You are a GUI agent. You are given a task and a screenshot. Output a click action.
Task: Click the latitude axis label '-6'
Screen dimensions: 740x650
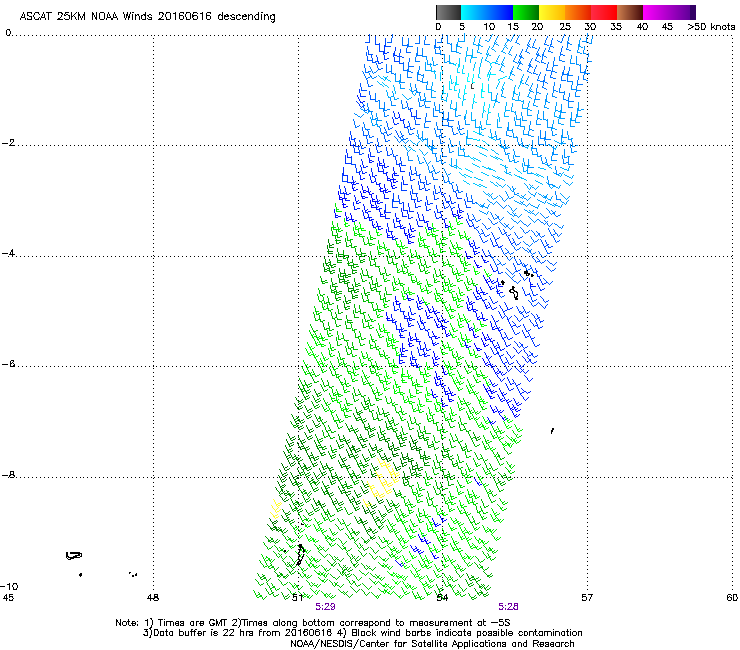pyautogui.click(x=9, y=364)
